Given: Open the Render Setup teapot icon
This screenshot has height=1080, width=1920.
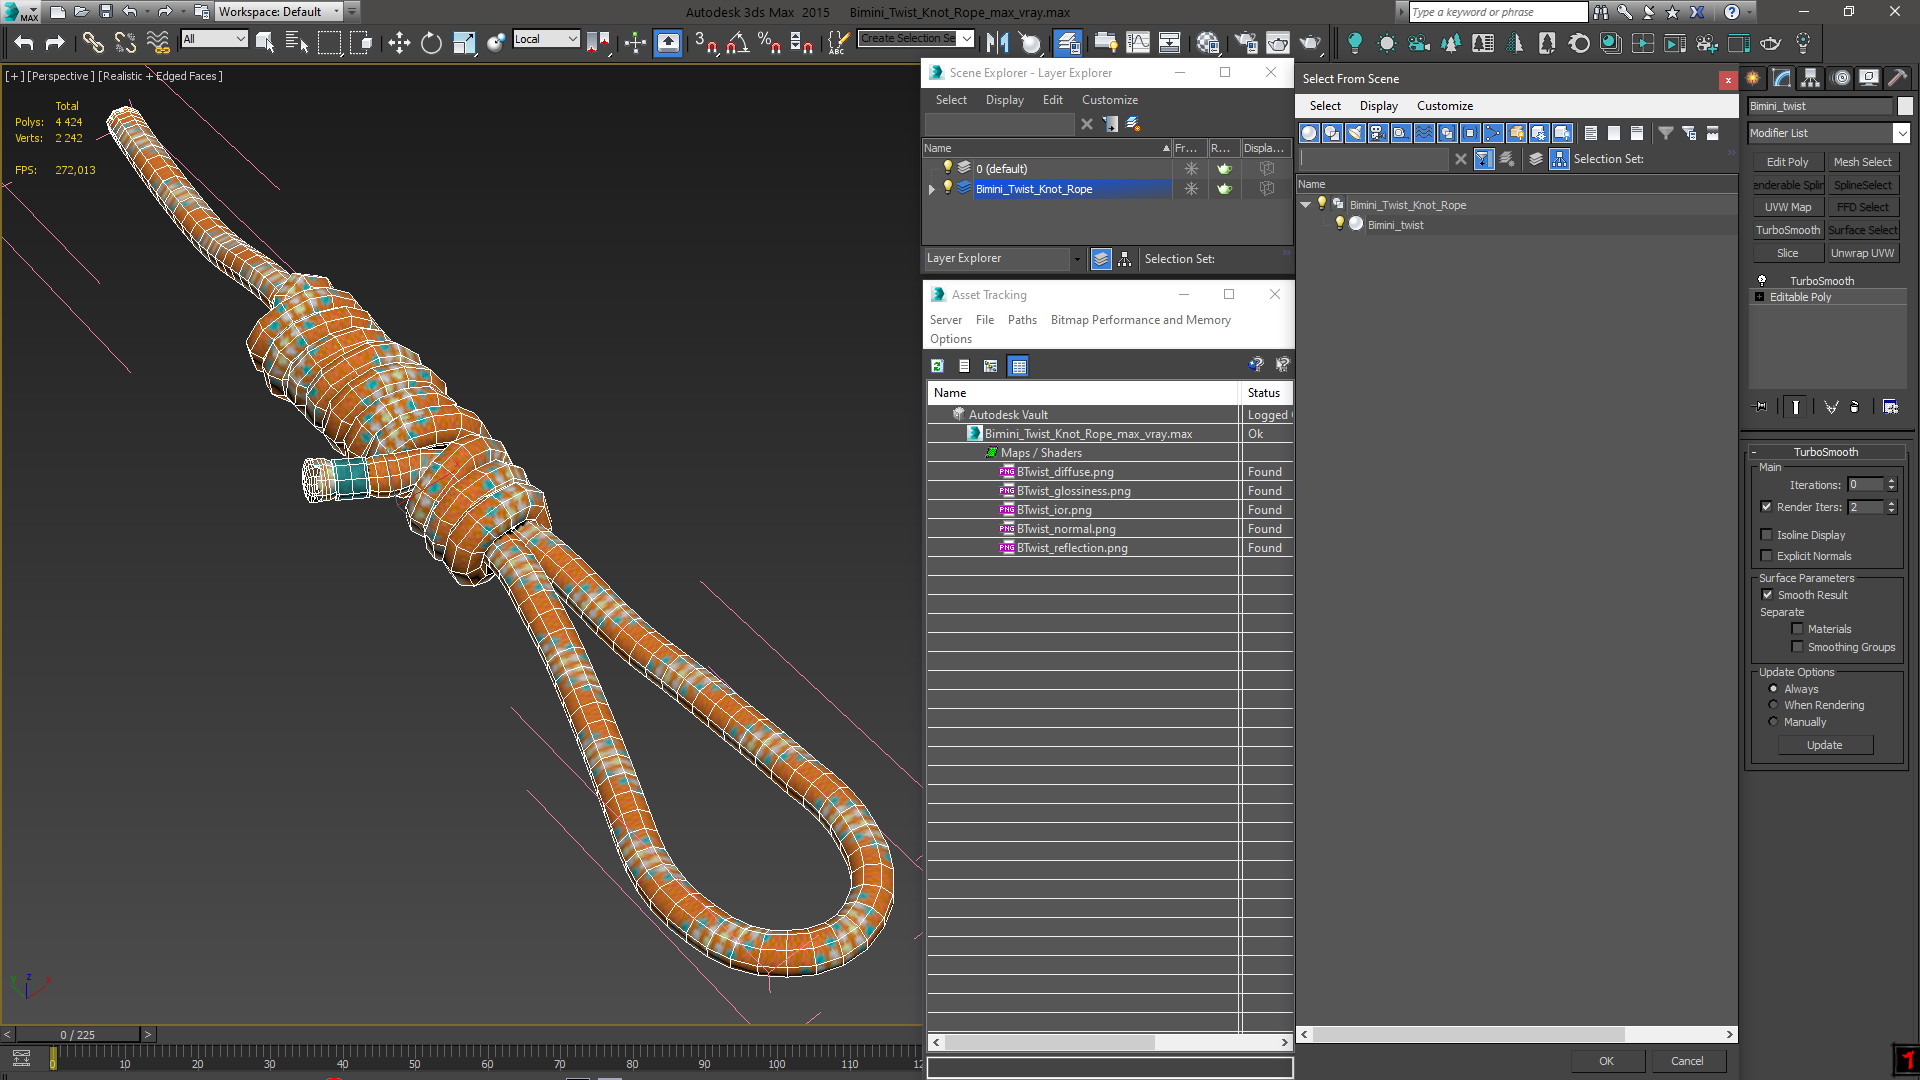Looking at the screenshot, I should coord(1246,42).
